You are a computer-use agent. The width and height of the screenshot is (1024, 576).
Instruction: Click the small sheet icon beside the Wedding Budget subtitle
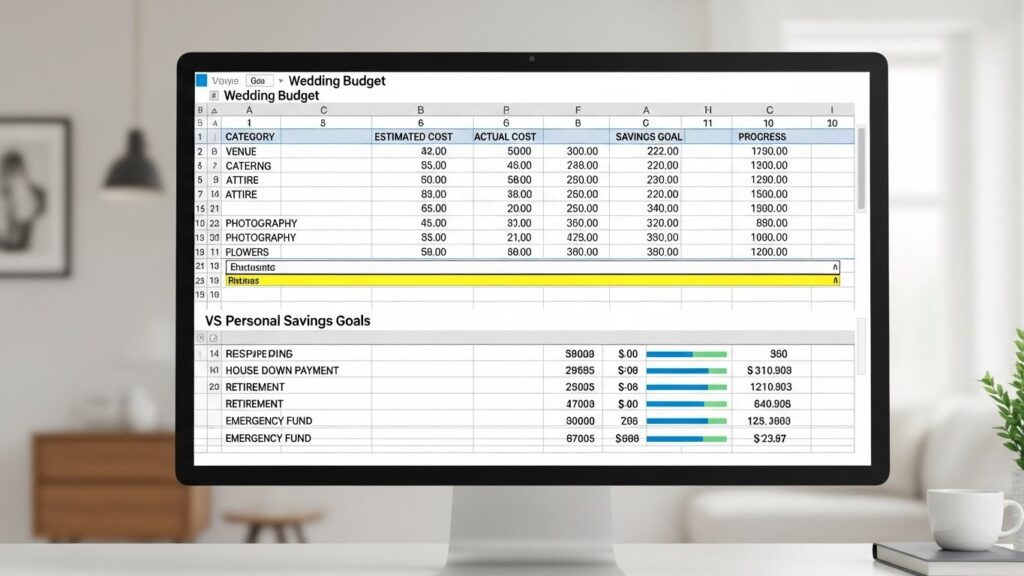point(213,95)
